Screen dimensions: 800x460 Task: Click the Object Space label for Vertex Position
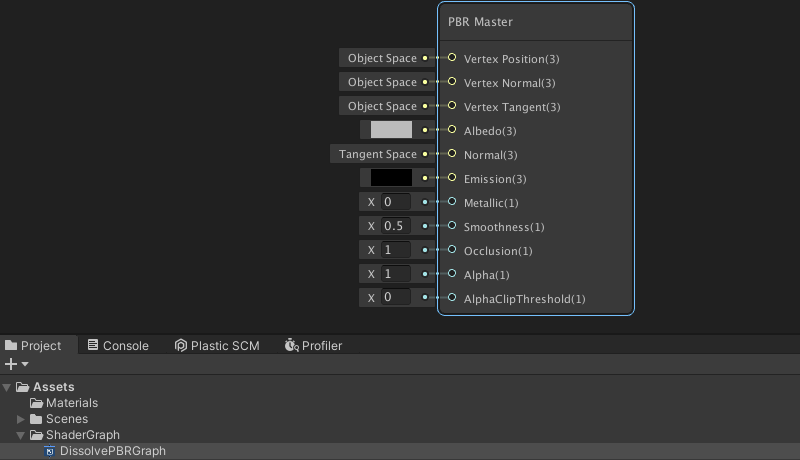click(x=382, y=58)
